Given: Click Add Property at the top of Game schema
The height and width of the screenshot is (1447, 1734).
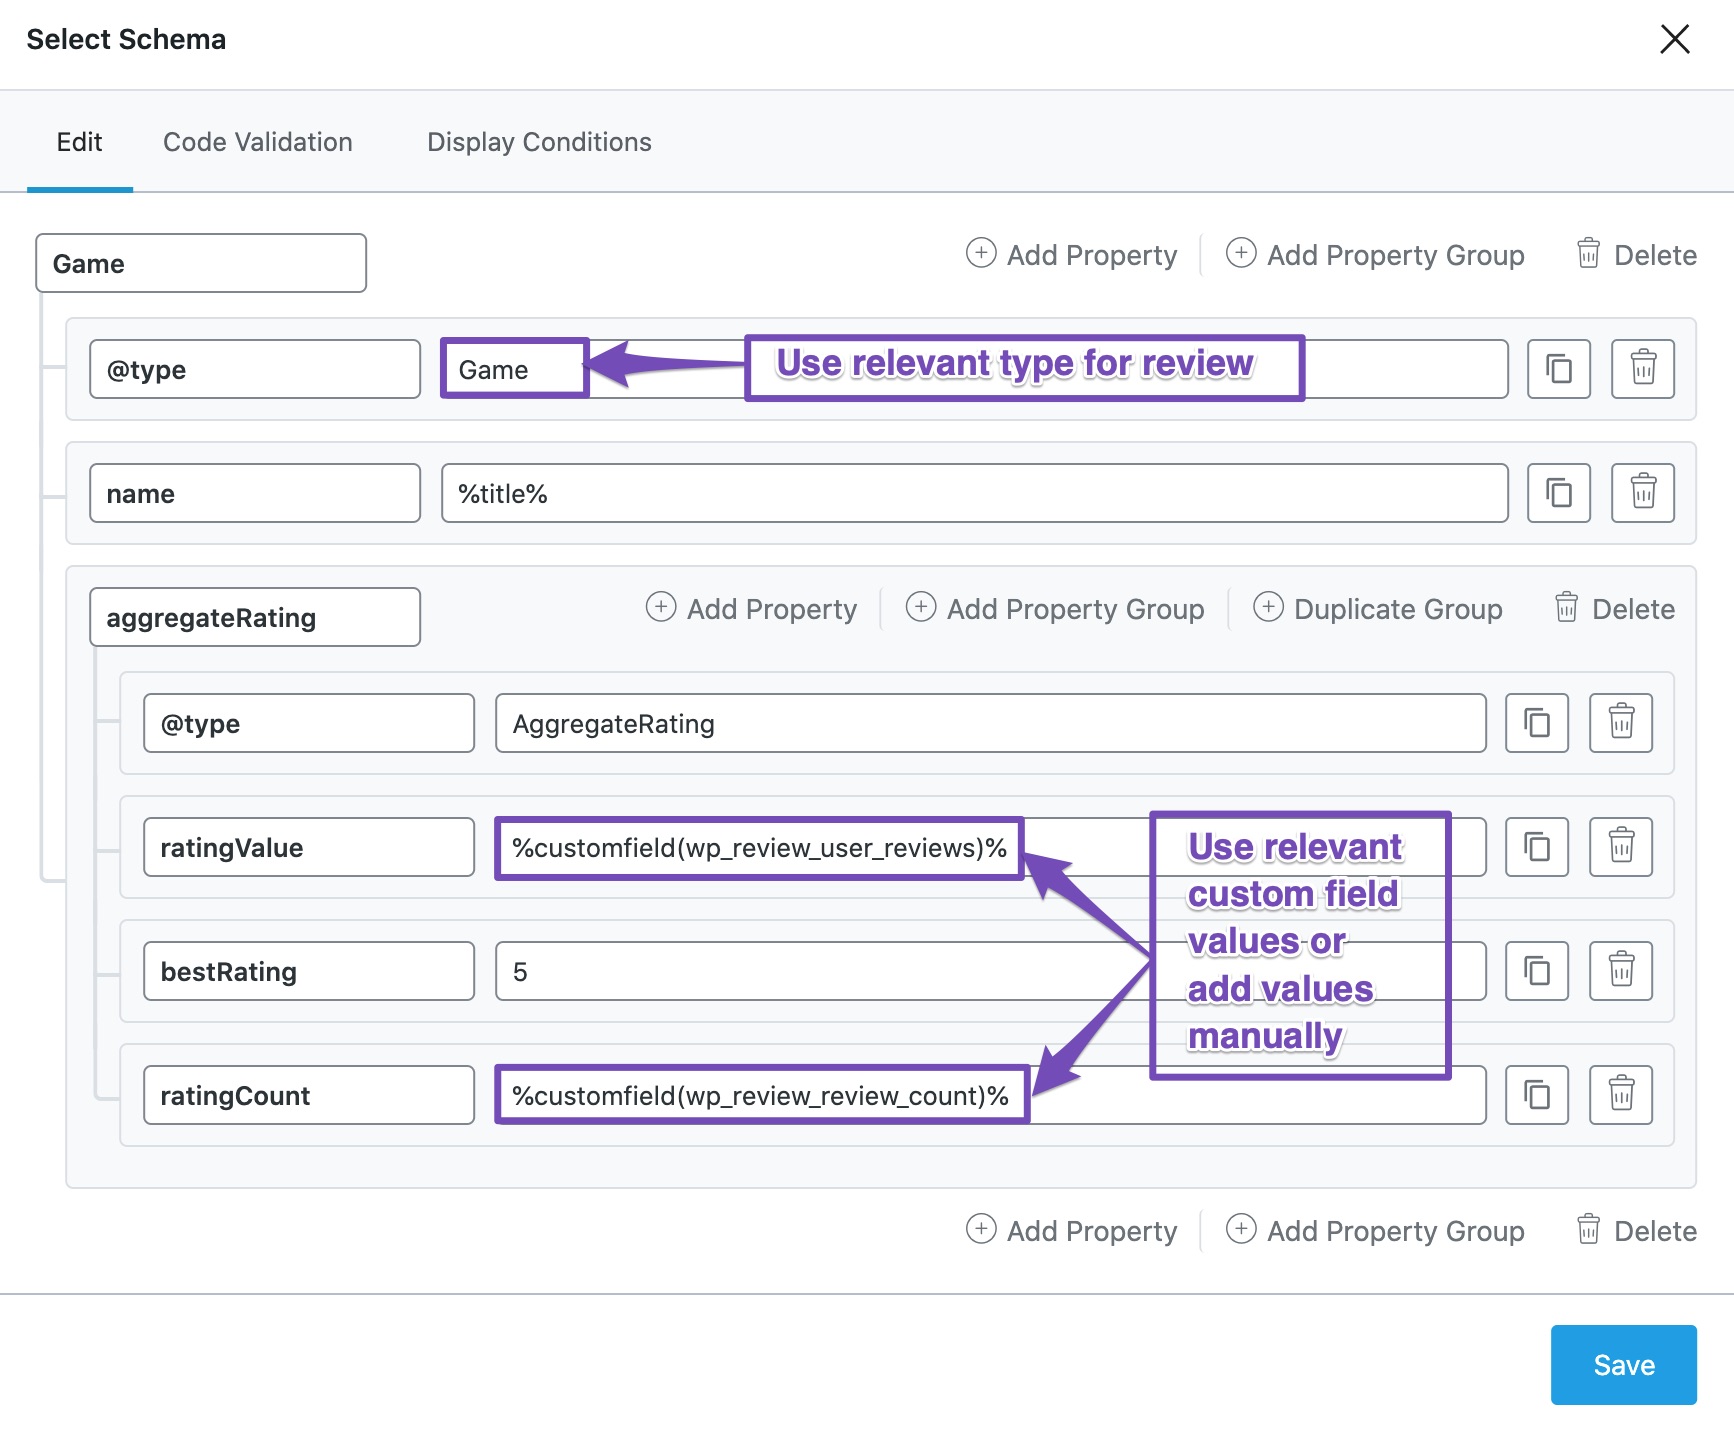Looking at the screenshot, I should tap(1072, 255).
